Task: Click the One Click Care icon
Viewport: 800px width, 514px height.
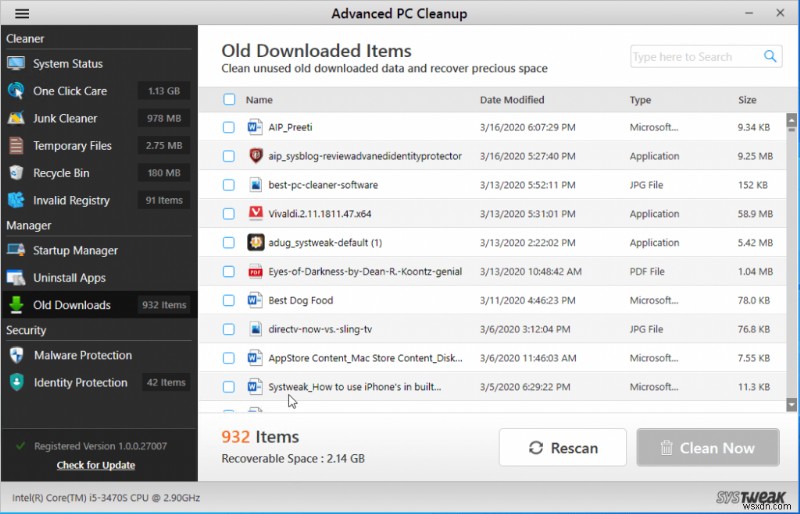Action: point(16,91)
